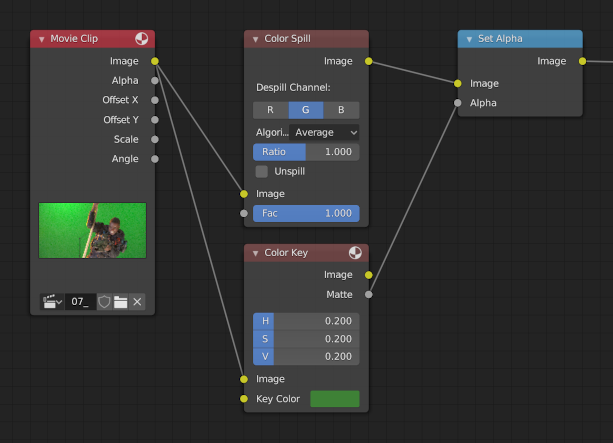Open the movie clip browse dropdown
613x443 pixels.
point(51,301)
